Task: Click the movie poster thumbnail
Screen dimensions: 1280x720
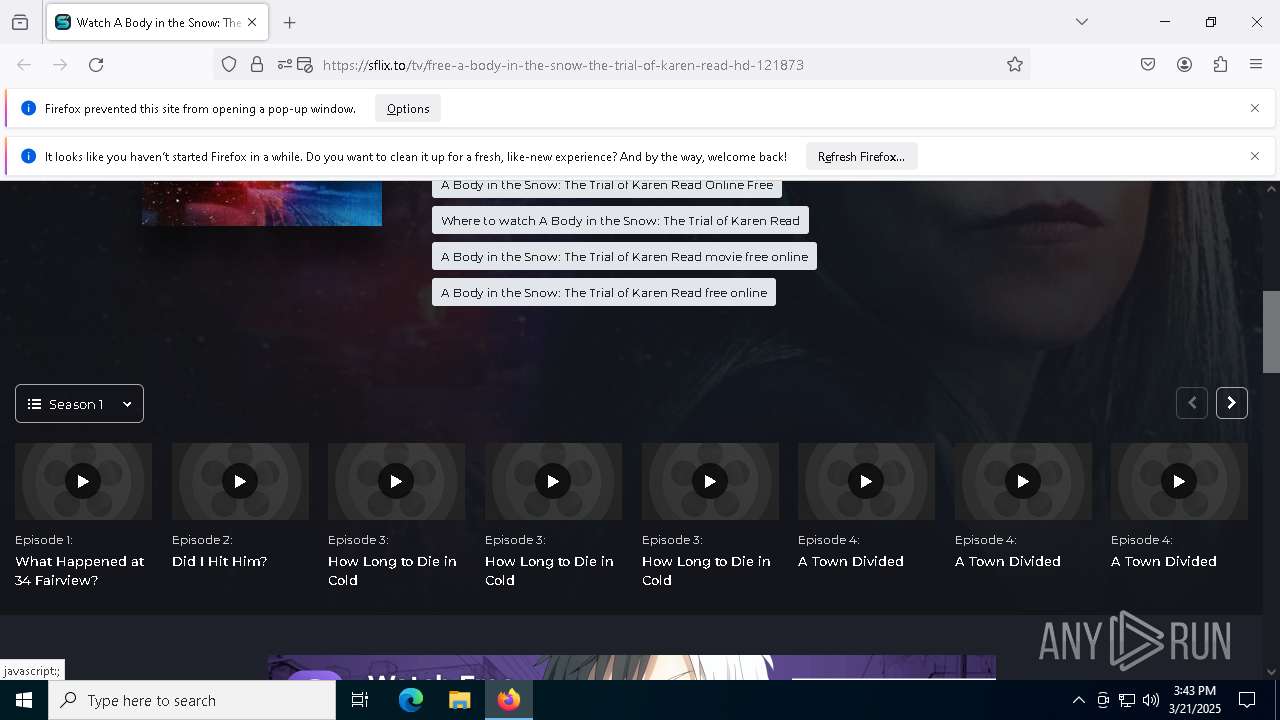Action: [x=262, y=203]
